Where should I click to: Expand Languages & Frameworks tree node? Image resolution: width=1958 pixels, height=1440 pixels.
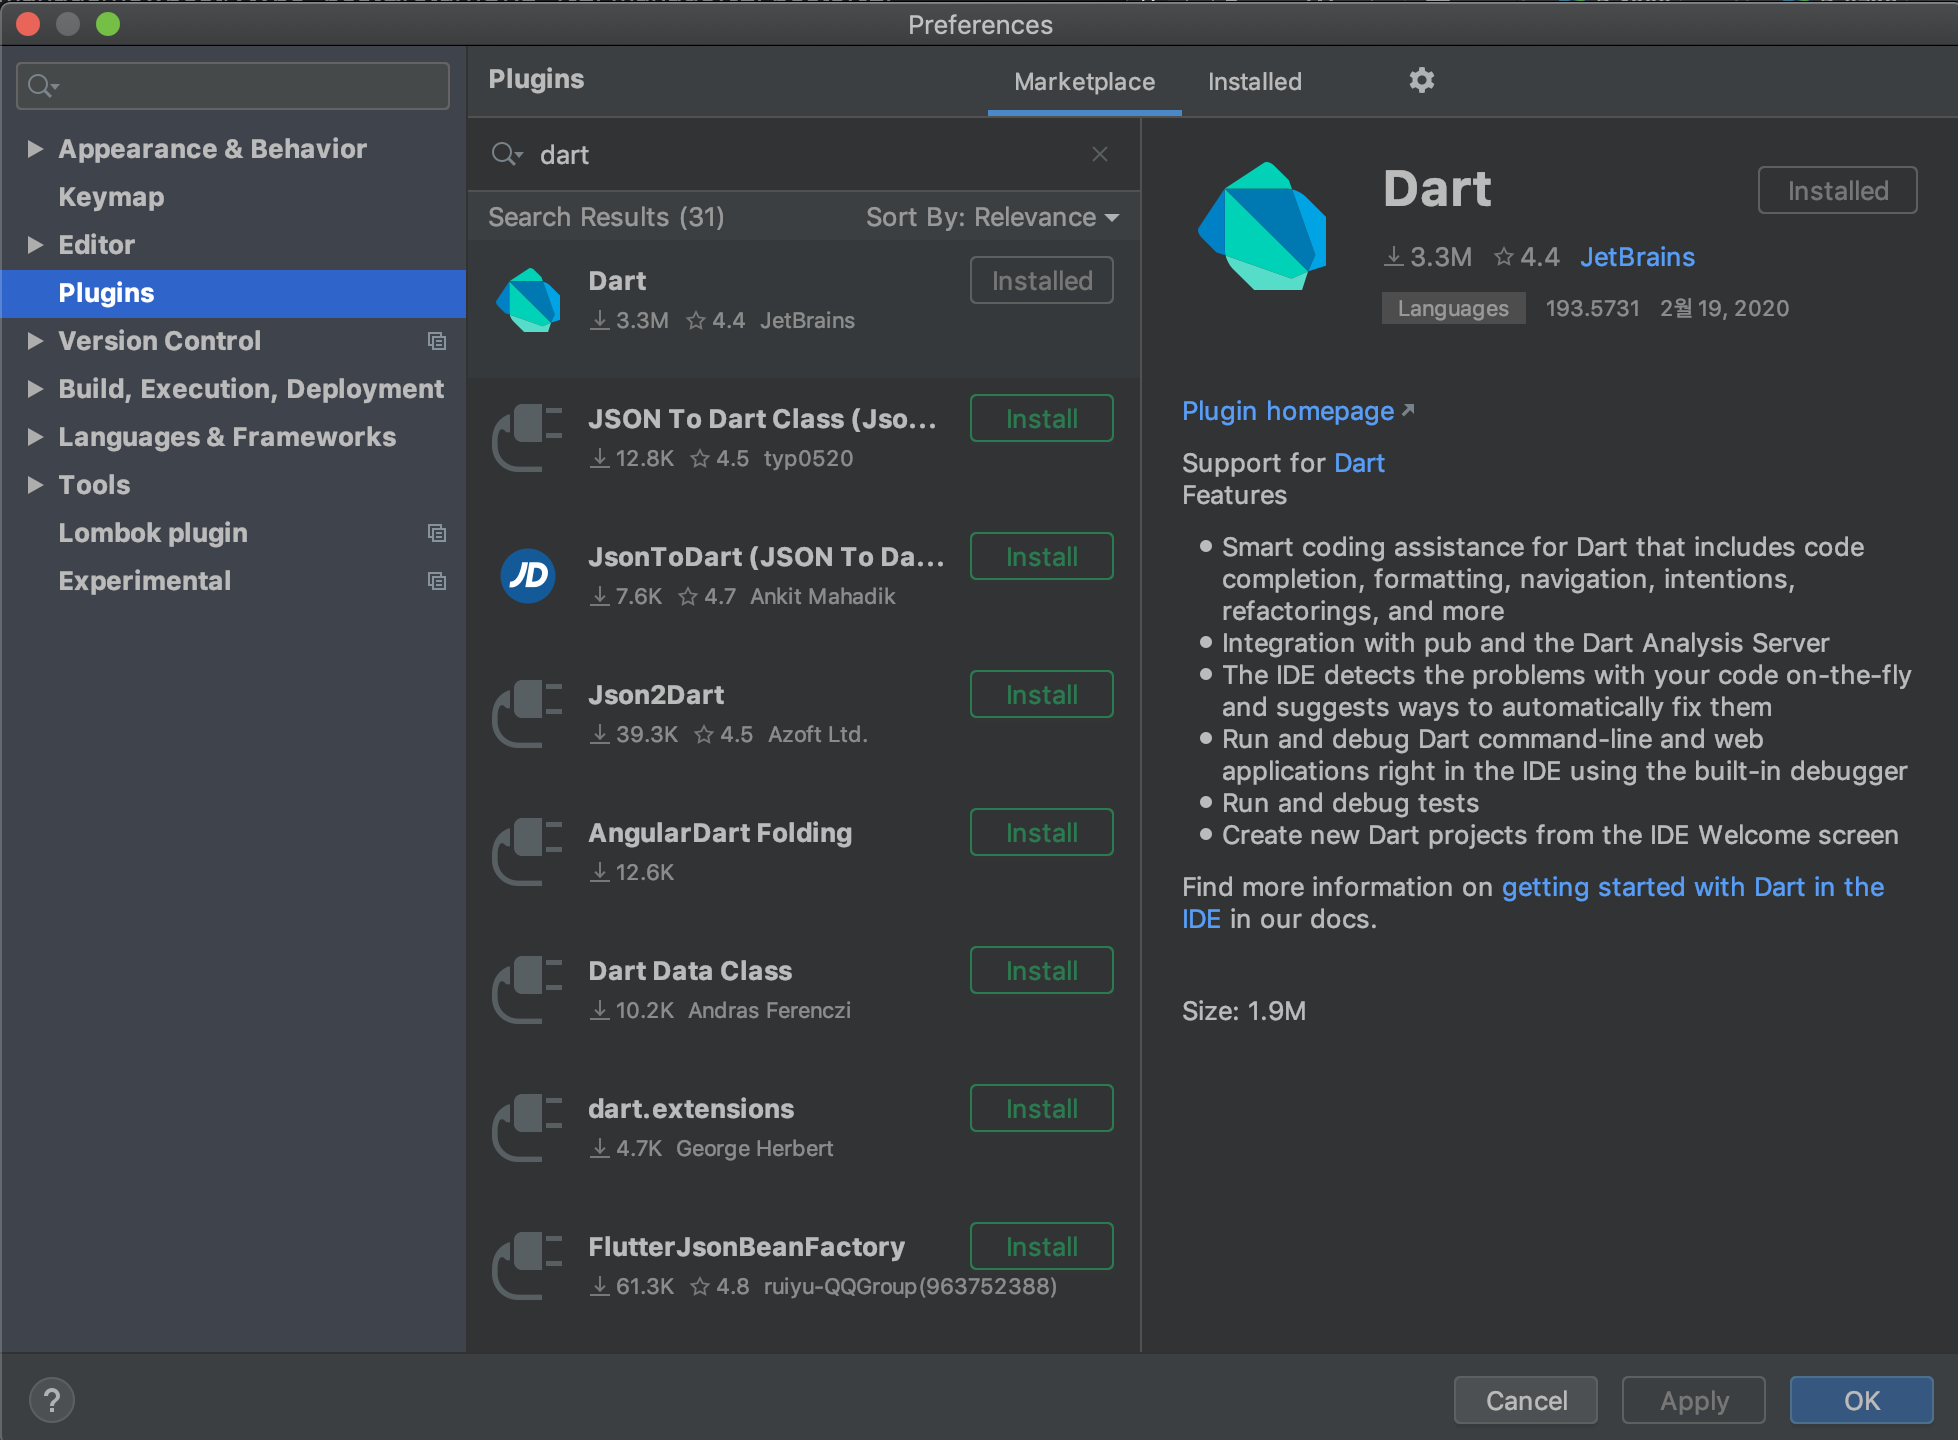pyautogui.click(x=35, y=437)
